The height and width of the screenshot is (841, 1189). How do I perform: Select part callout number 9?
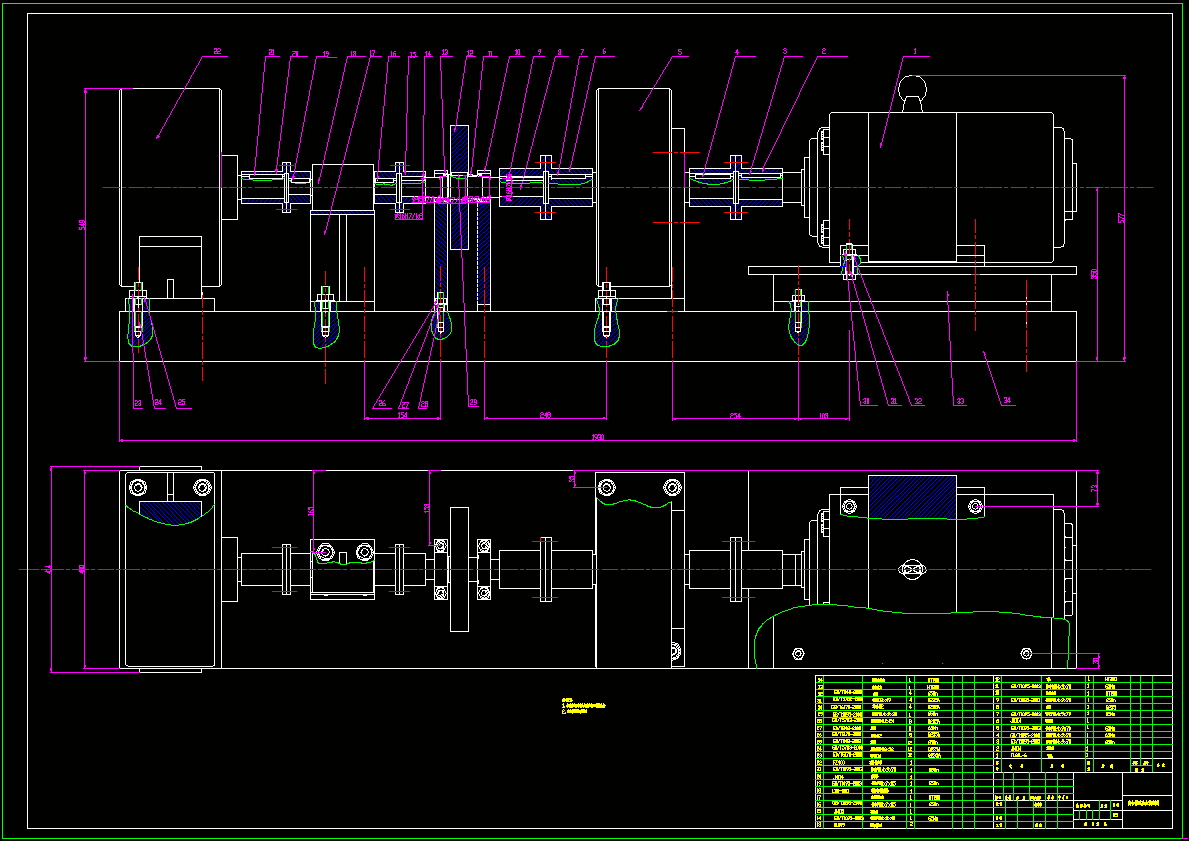(x=539, y=52)
